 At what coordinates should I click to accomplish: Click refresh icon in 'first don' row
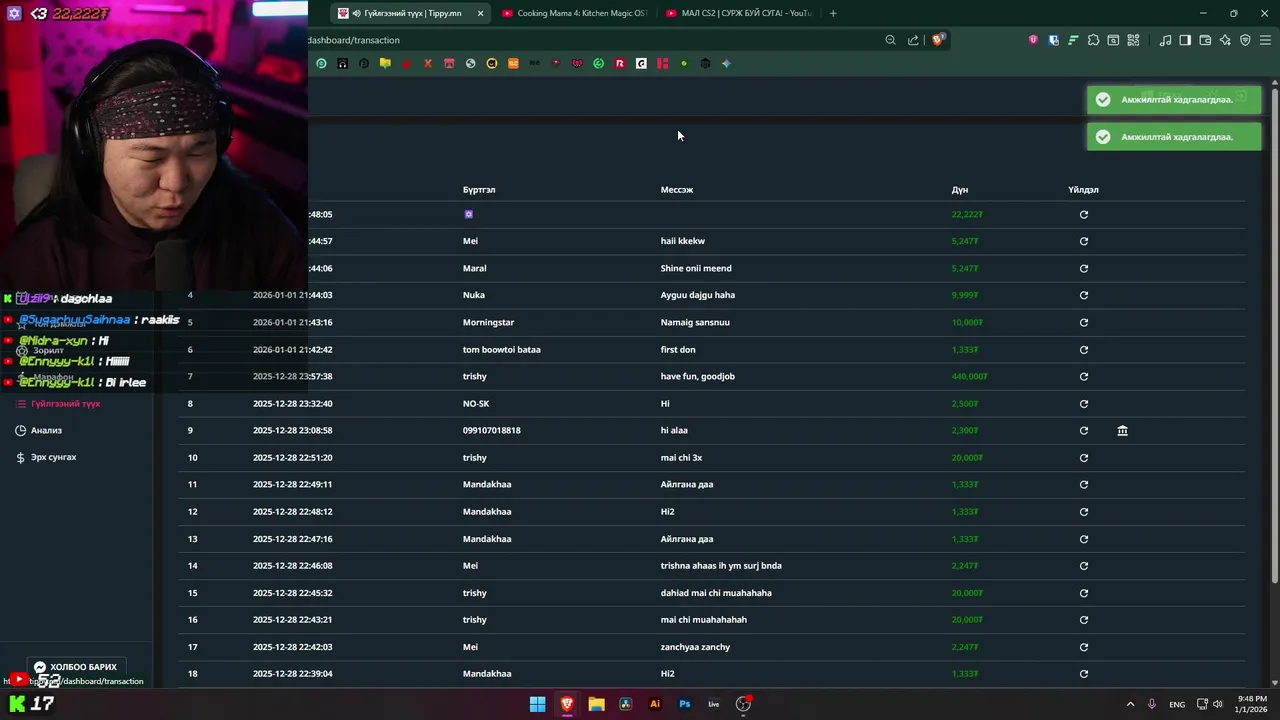(1083, 350)
